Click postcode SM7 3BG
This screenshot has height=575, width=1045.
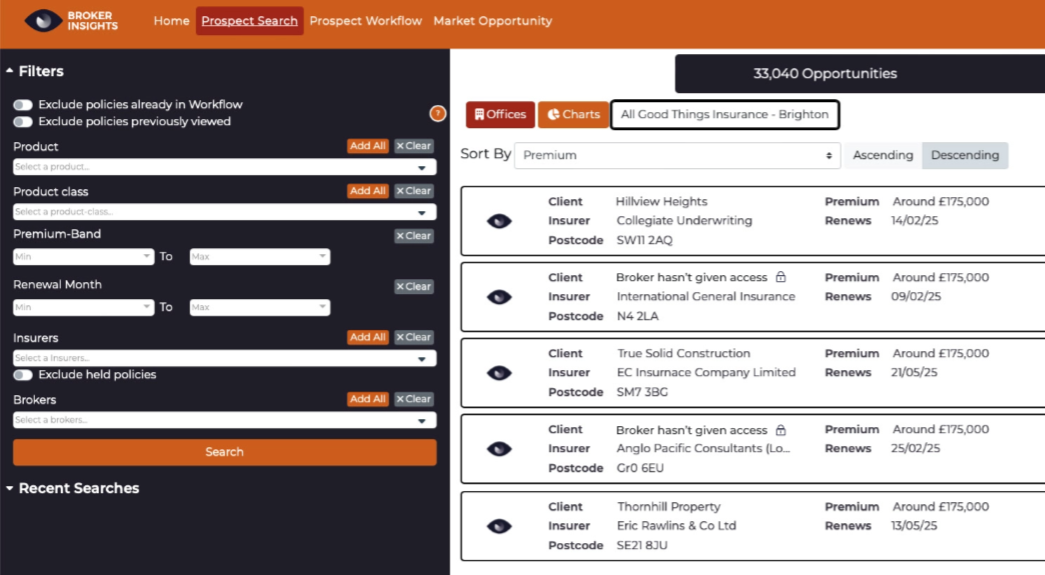point(642,392)
